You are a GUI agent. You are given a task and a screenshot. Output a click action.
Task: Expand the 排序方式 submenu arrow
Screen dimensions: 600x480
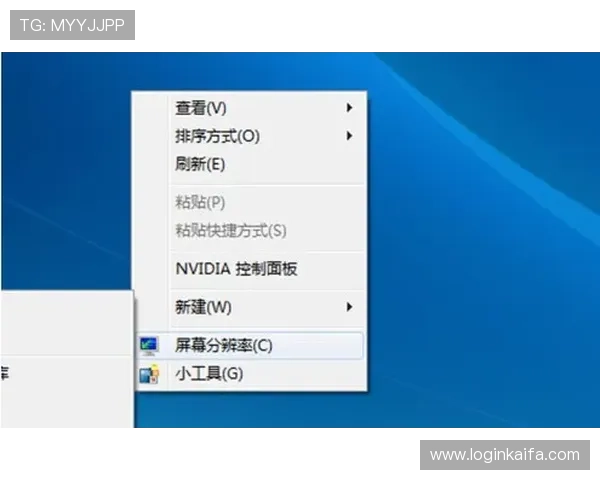[x=349, y=135]
